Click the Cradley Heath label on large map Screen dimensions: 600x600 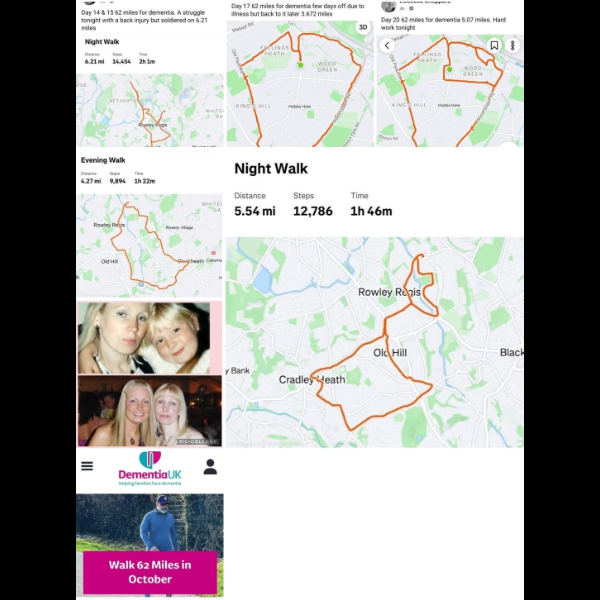tap(312, 380)
